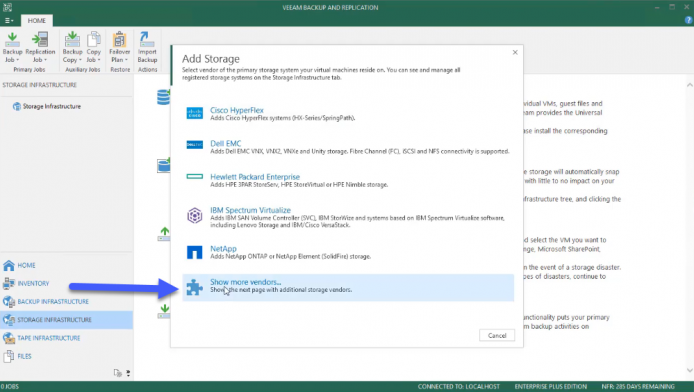Open the Backup Job ribbon button

12,47
